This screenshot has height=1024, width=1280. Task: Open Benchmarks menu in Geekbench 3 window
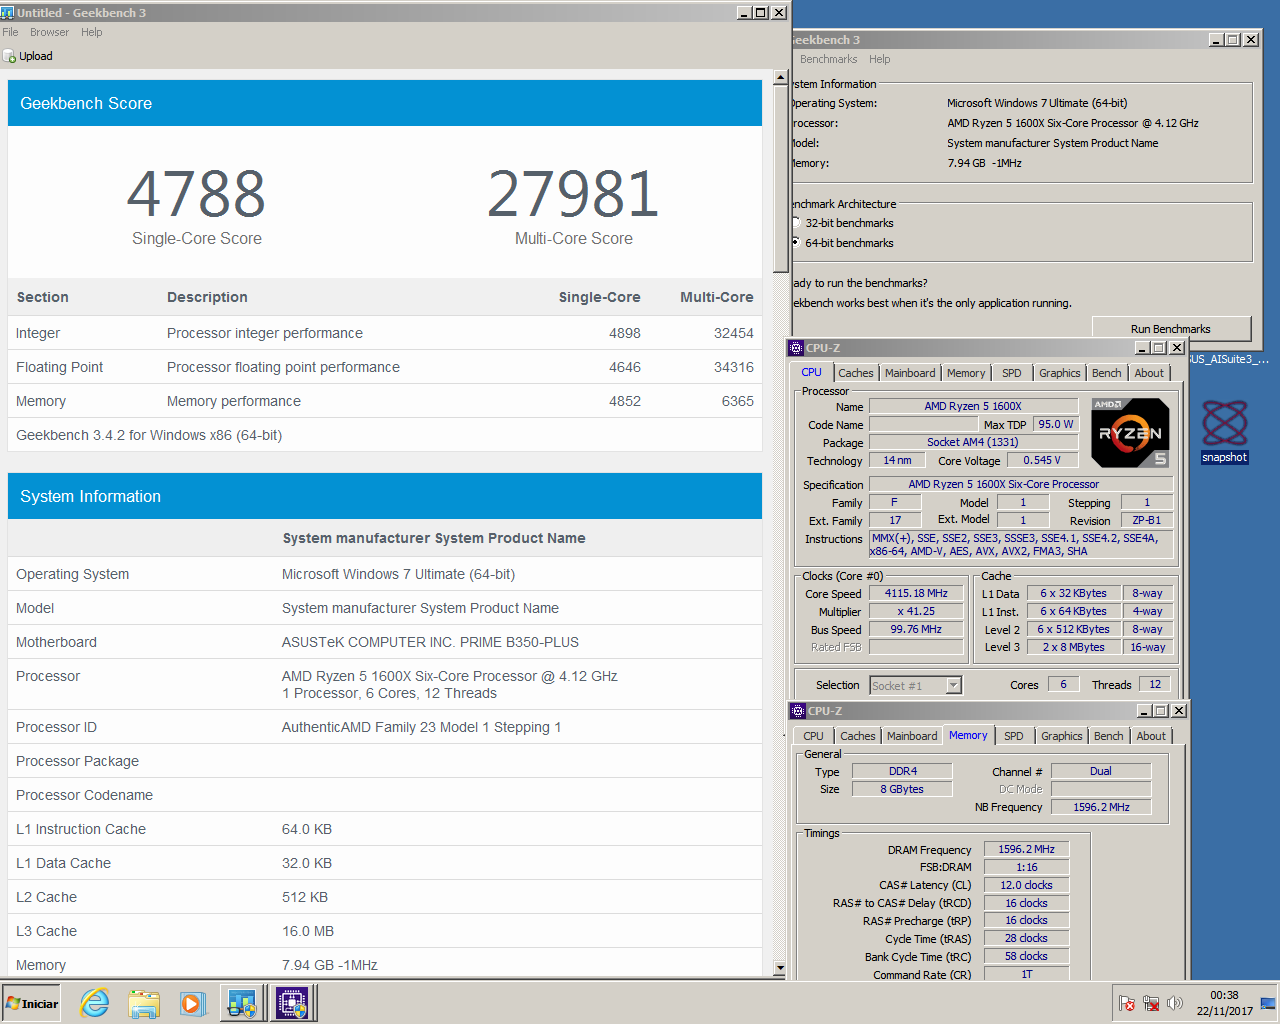click(828, 59)
